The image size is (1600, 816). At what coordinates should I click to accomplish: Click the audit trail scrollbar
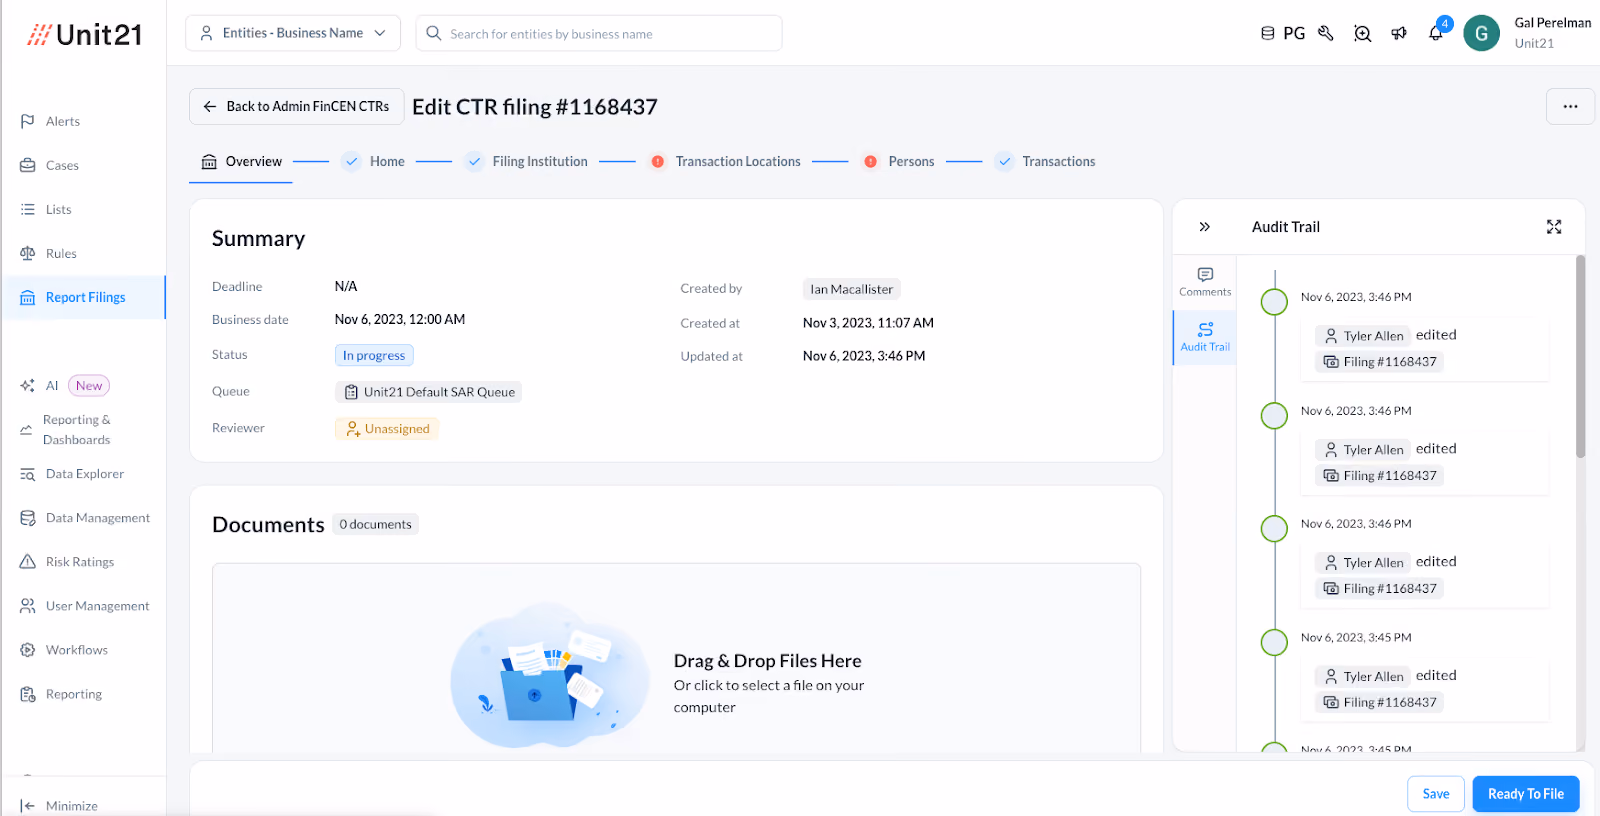click(x=1581, y=356)
